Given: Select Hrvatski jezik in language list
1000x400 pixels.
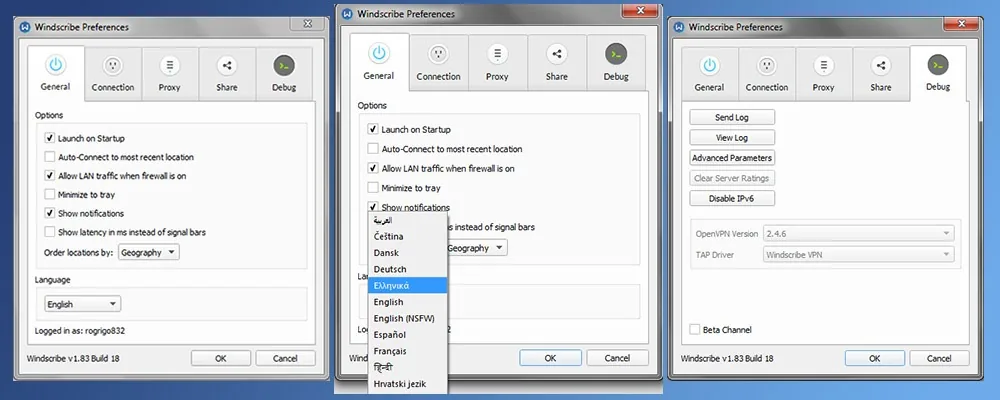Looking at the screenshot, I should pyautogui.click(x=408, y=384).
